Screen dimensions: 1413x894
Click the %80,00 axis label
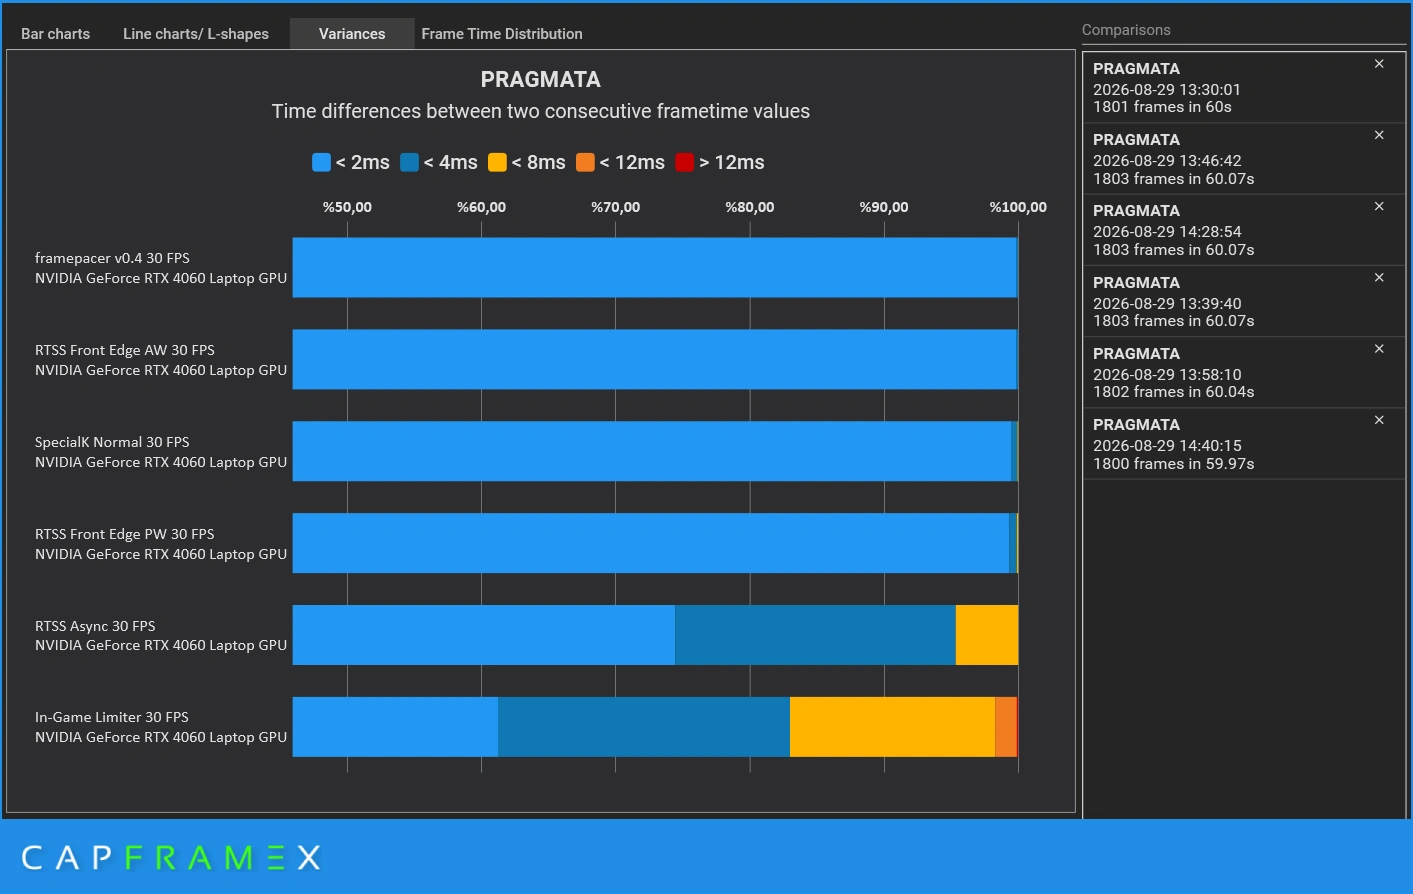(x=750, y=207)
